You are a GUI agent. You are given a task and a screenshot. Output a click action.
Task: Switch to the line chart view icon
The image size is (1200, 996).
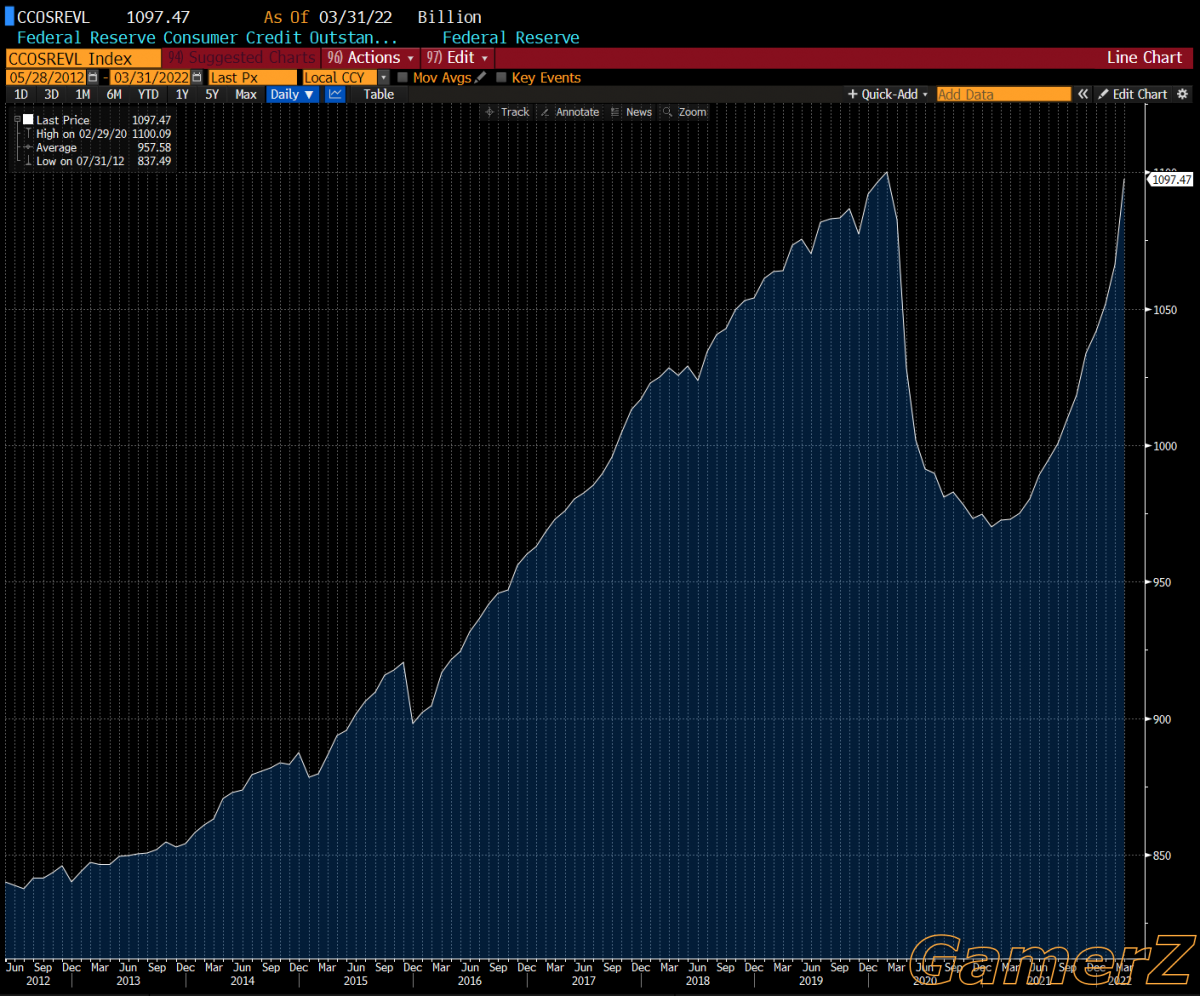[x=335, y=94]
